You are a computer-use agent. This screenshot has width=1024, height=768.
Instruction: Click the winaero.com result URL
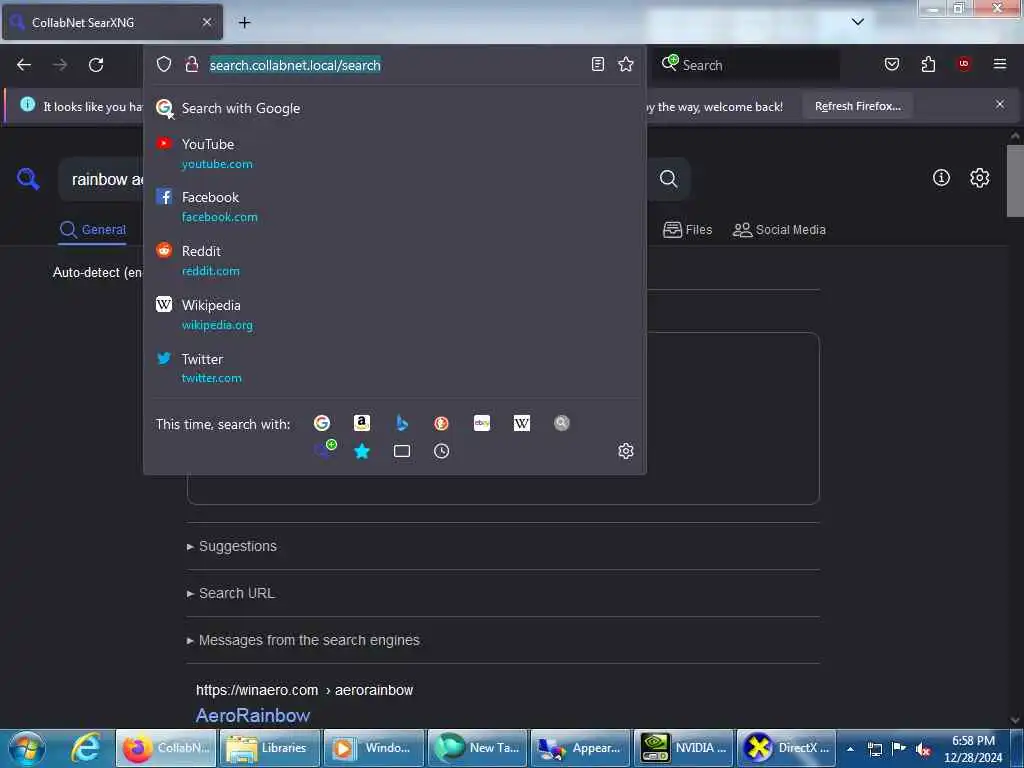[x=304, y=690]
